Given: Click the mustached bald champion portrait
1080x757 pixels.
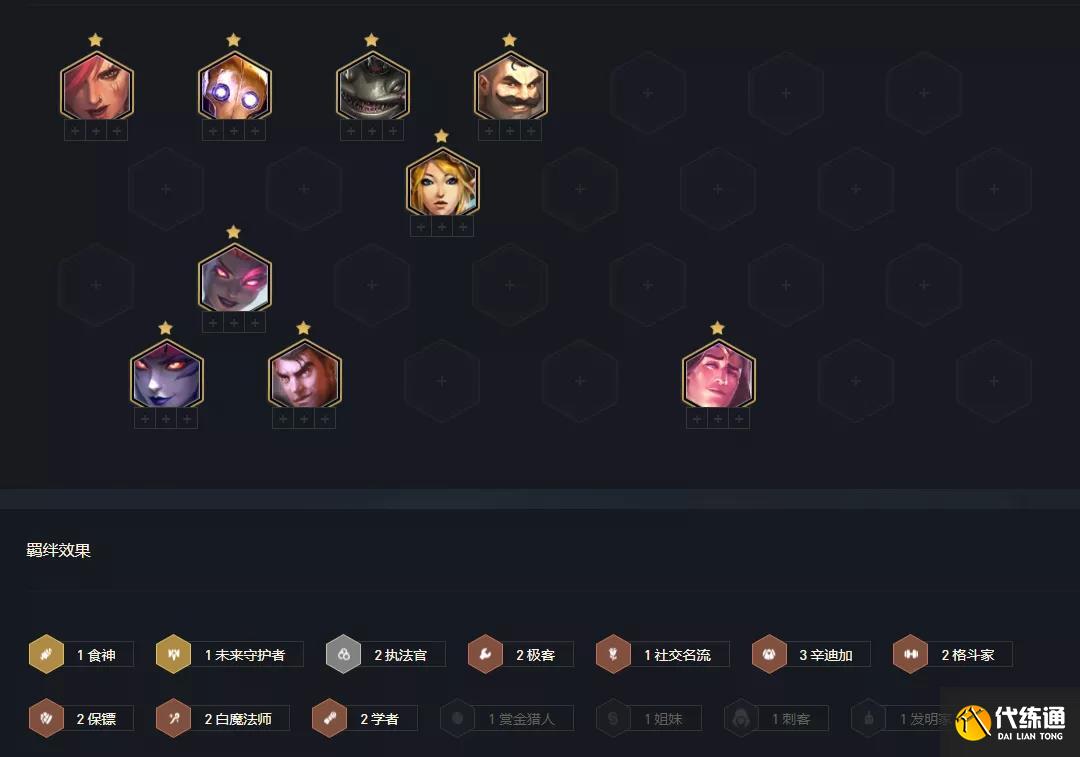Looking at the screenshot, I should [x=510, y=87].
